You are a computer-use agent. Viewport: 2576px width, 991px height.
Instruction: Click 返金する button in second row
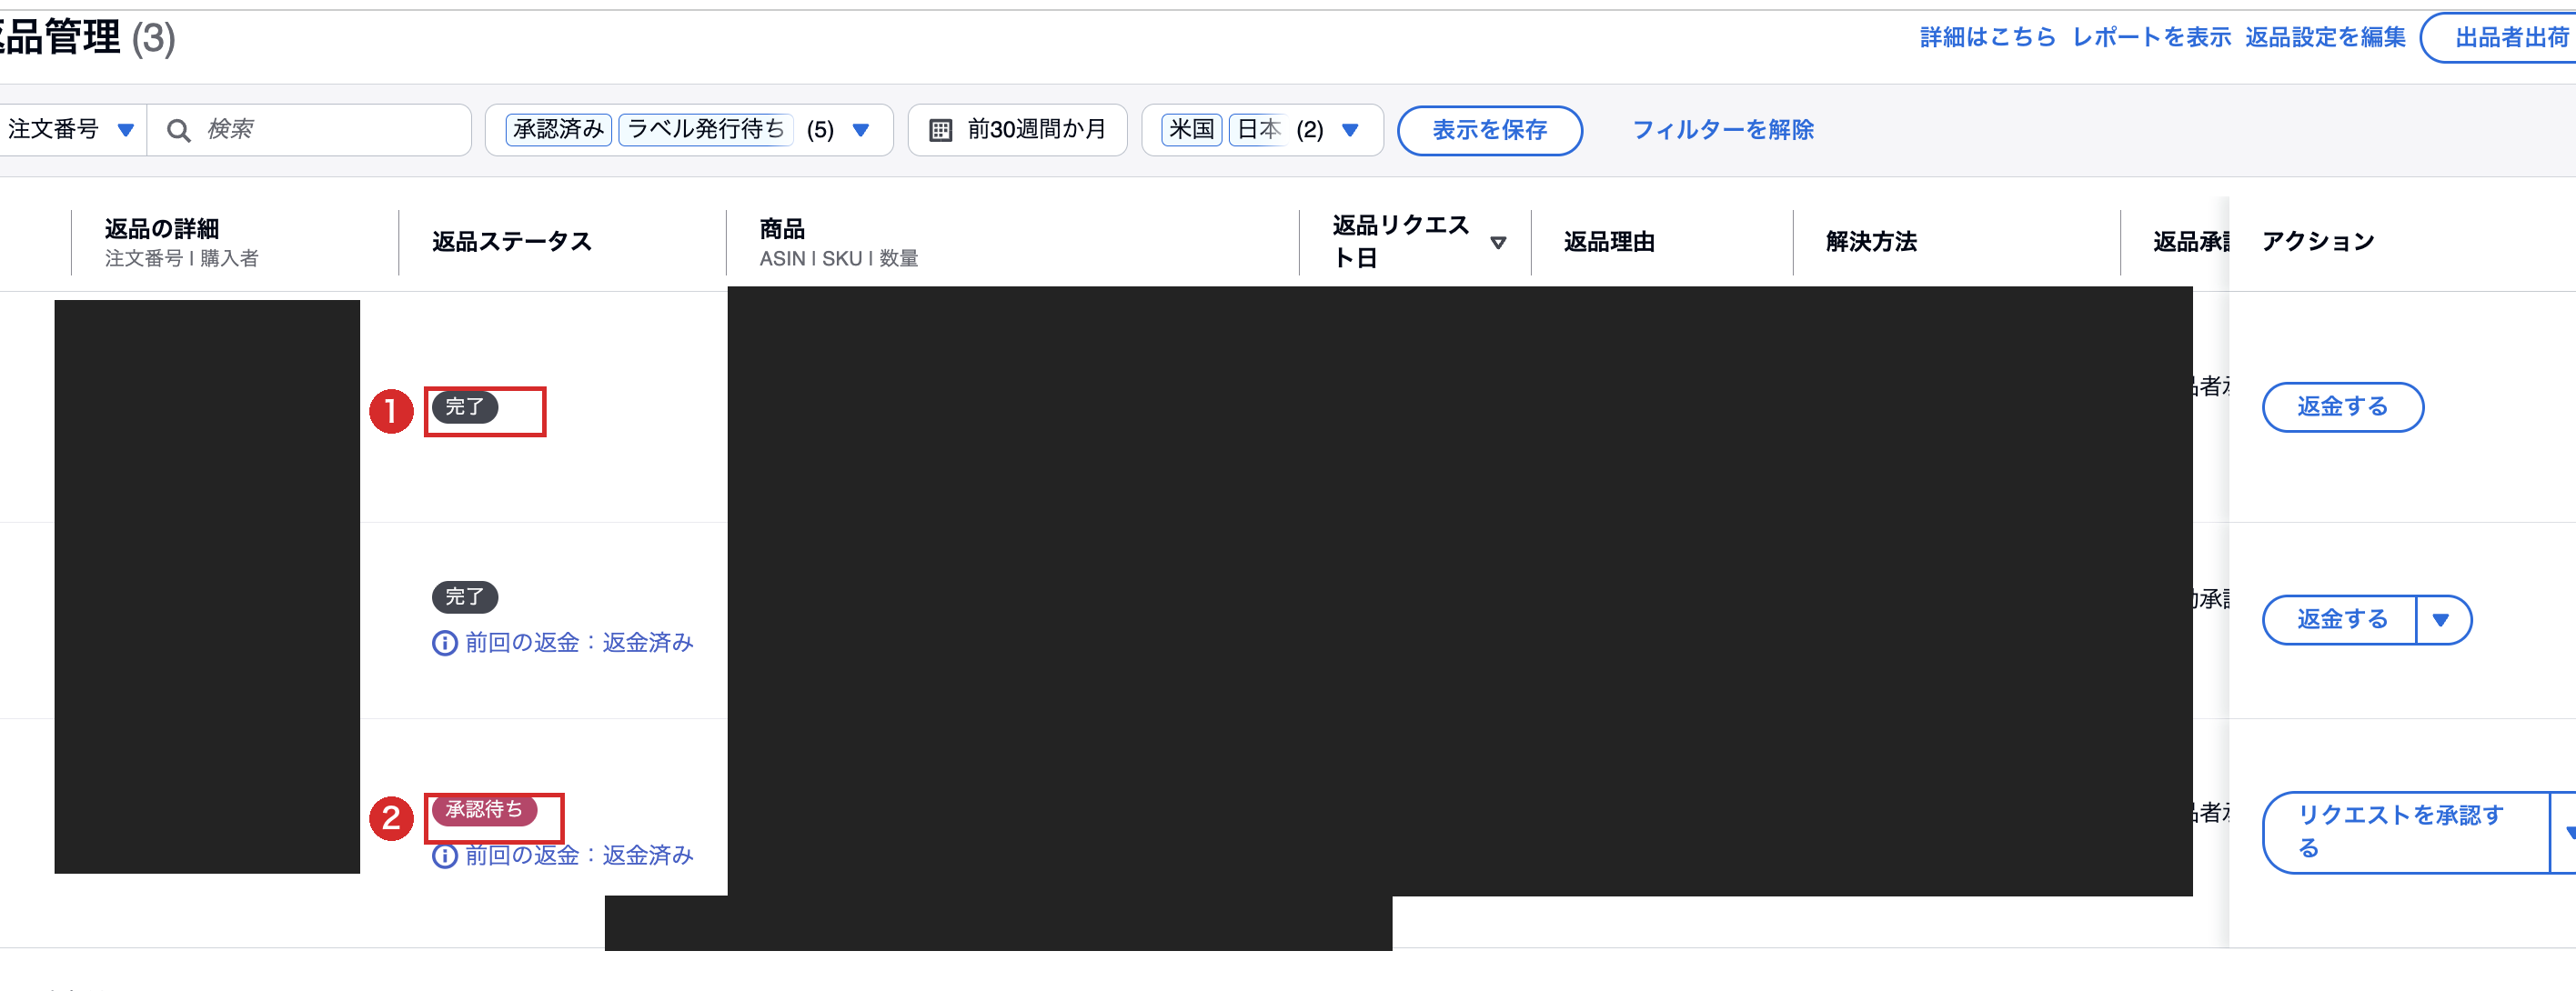coord(2340,620)
